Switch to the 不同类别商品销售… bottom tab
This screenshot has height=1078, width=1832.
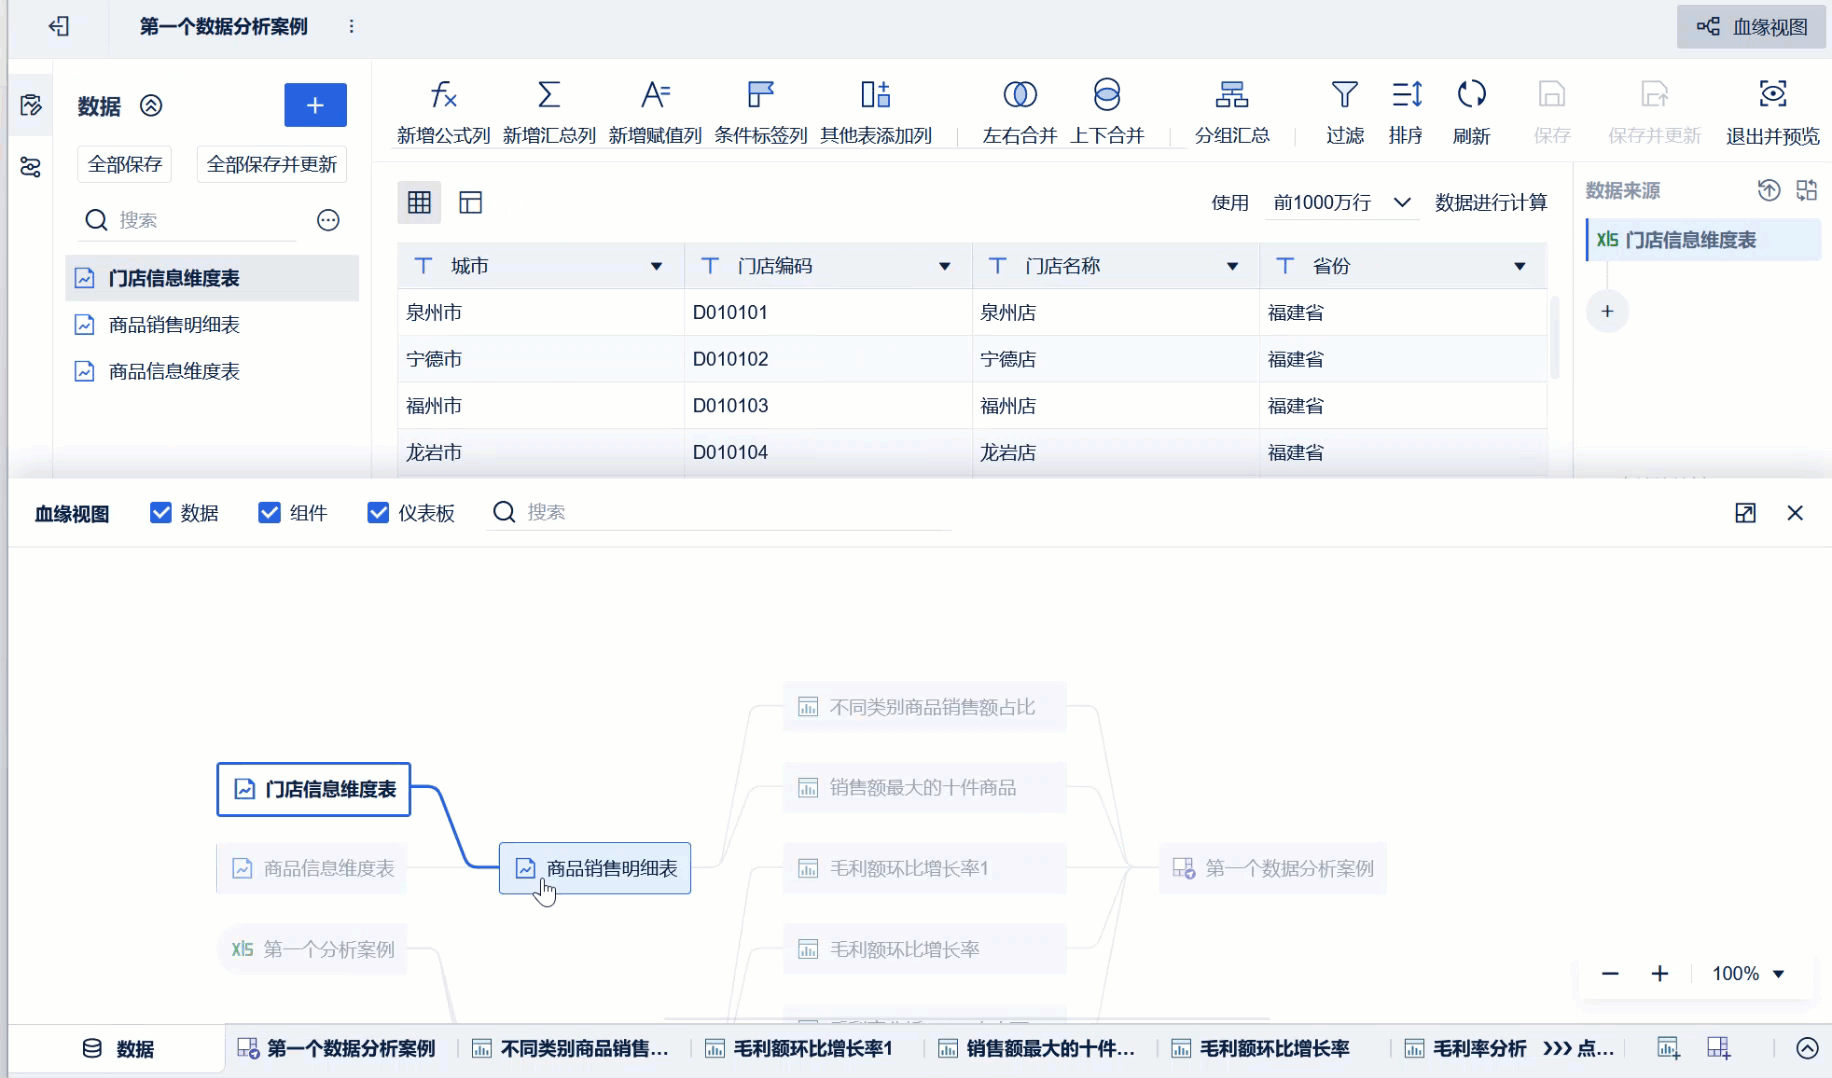[571, 1049]
